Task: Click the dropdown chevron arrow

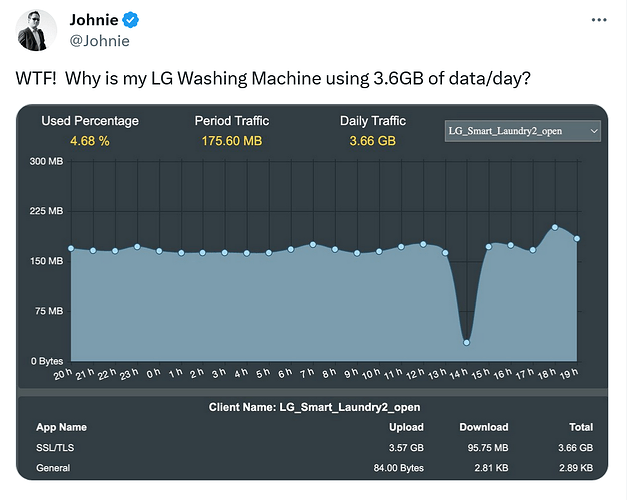Action: point(594,131)
